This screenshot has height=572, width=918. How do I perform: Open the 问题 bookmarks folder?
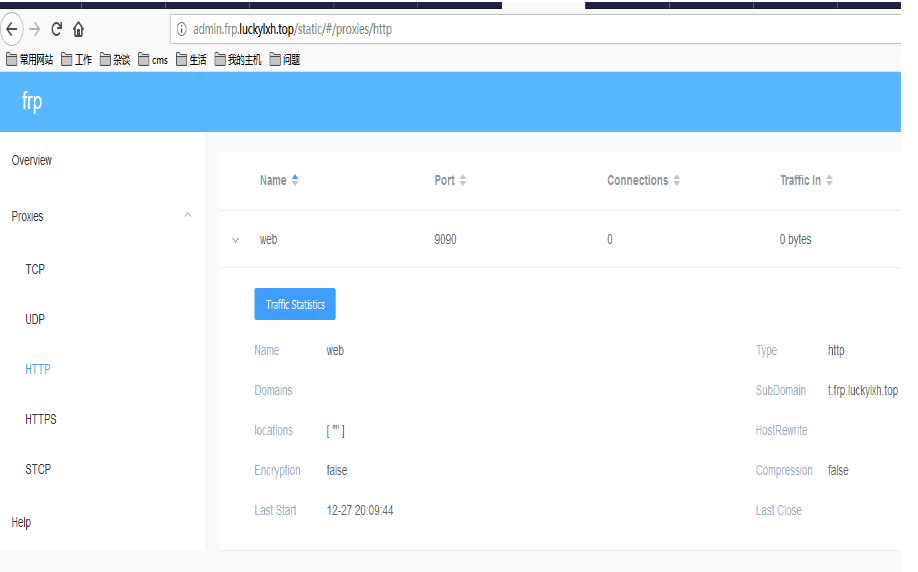285,60
